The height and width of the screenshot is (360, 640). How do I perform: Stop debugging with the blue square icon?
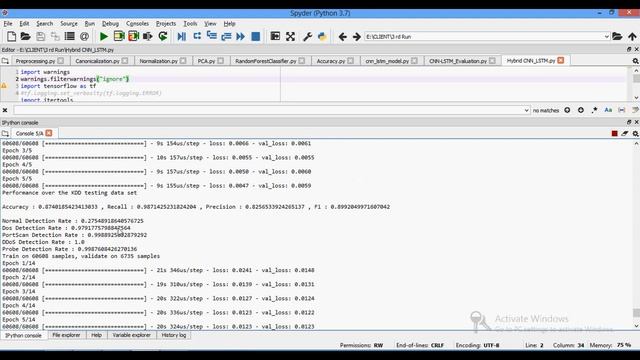click(256, 36)
